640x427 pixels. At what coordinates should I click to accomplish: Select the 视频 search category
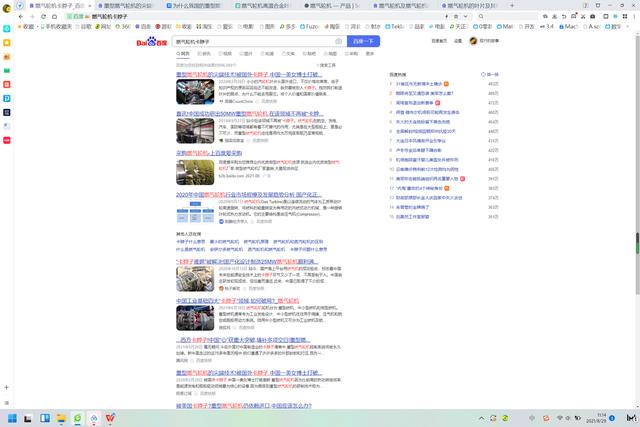[x=225, y=53]
